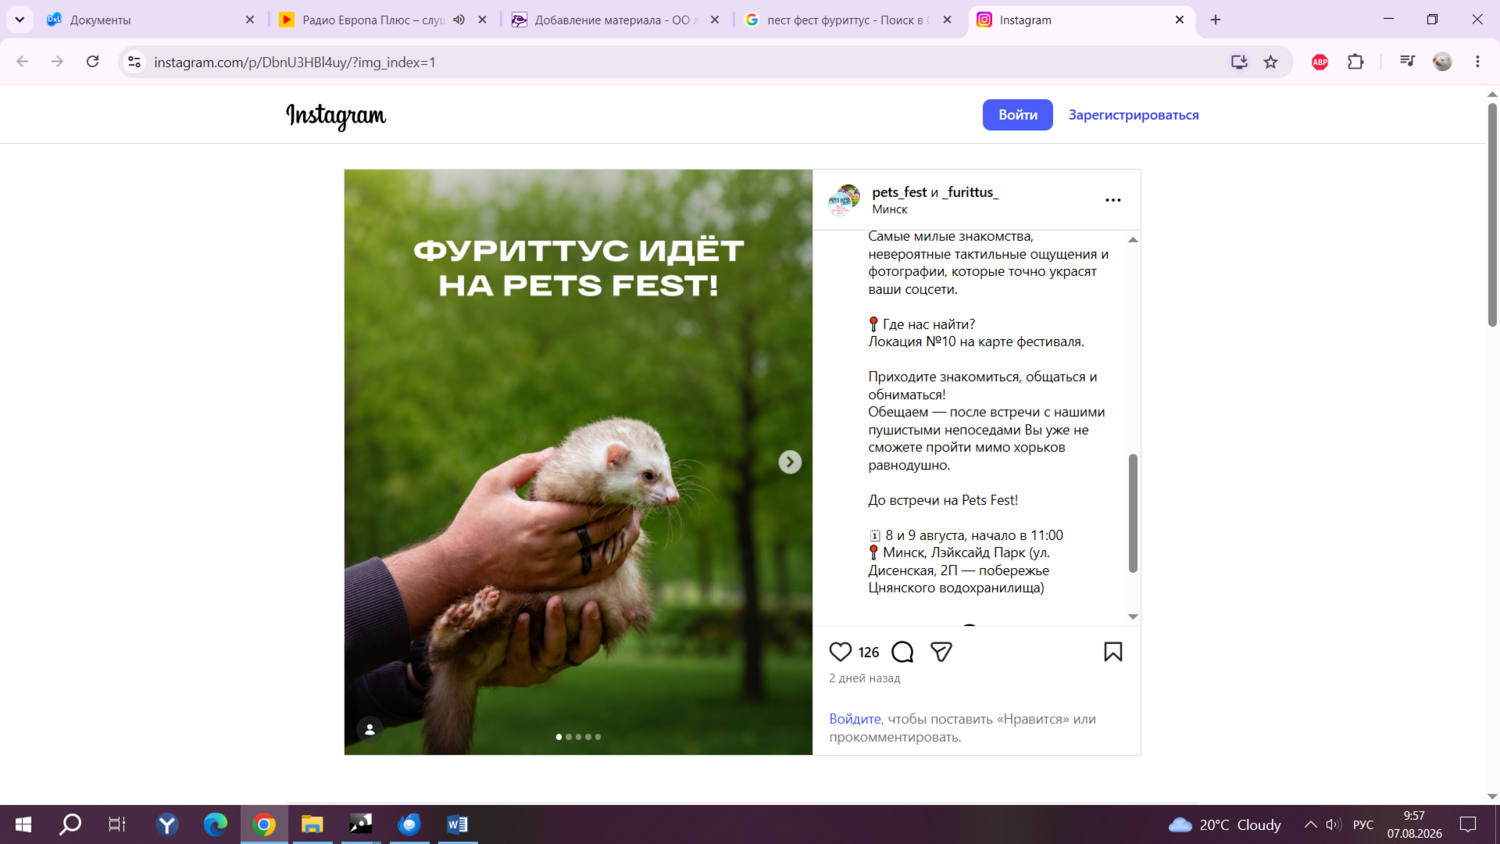The height and width of the screenshot is (844, 1500).
Task: Open the volume control in system tray
Action: (x=1333, y=825)
